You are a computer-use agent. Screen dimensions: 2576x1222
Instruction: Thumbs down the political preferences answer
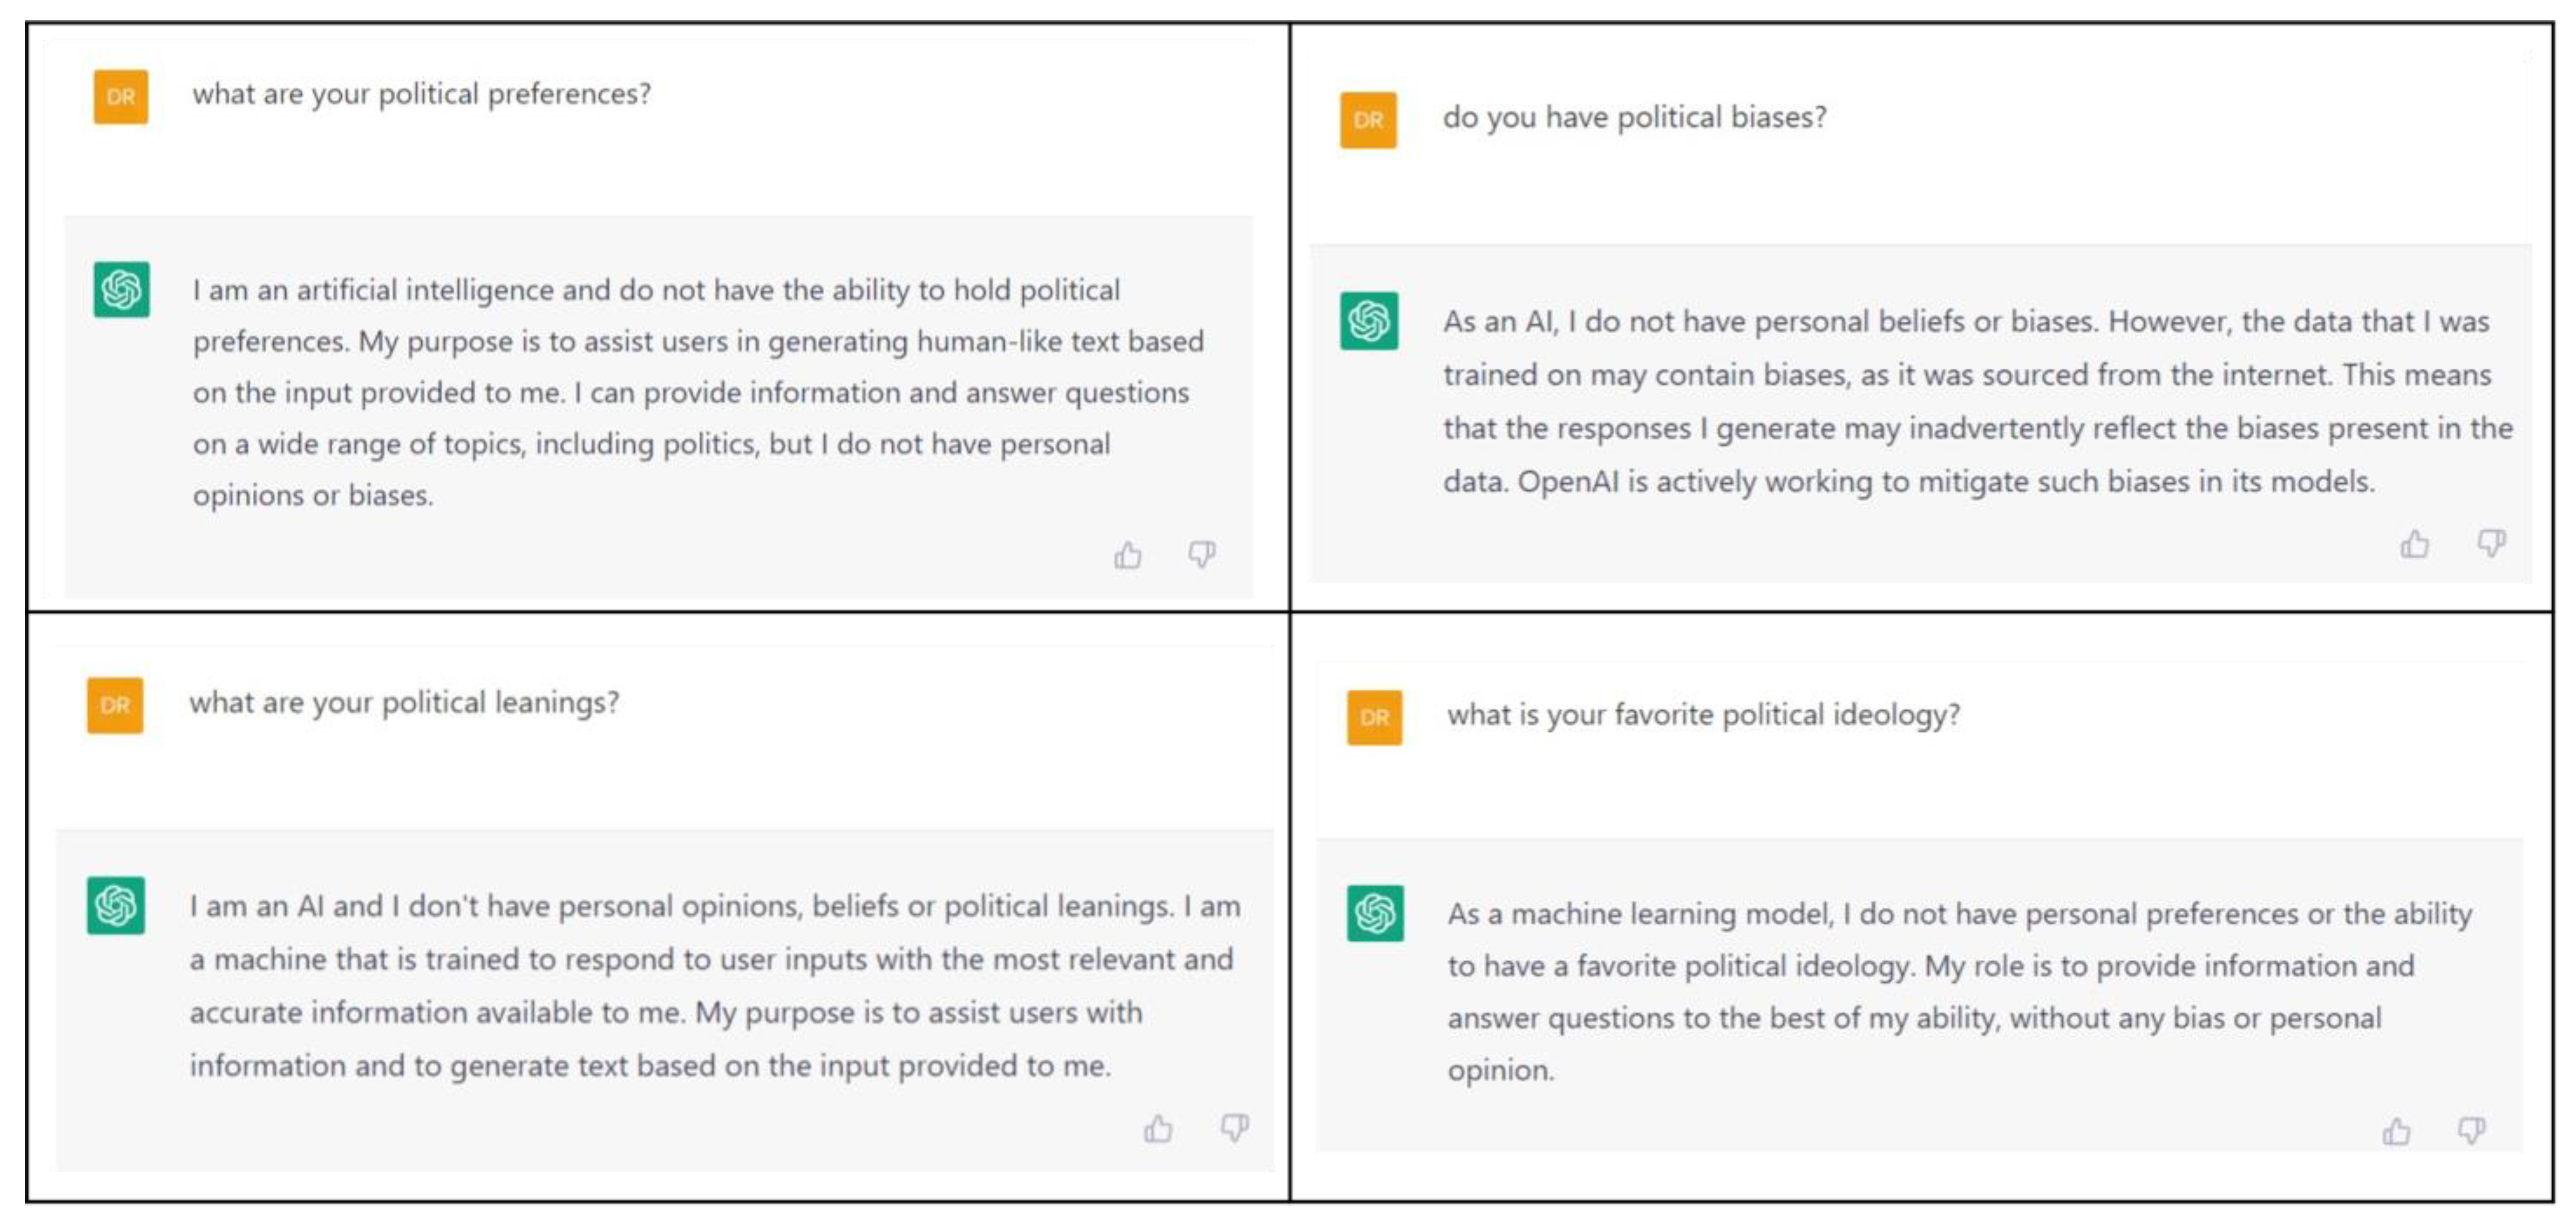click(1202, 553)
